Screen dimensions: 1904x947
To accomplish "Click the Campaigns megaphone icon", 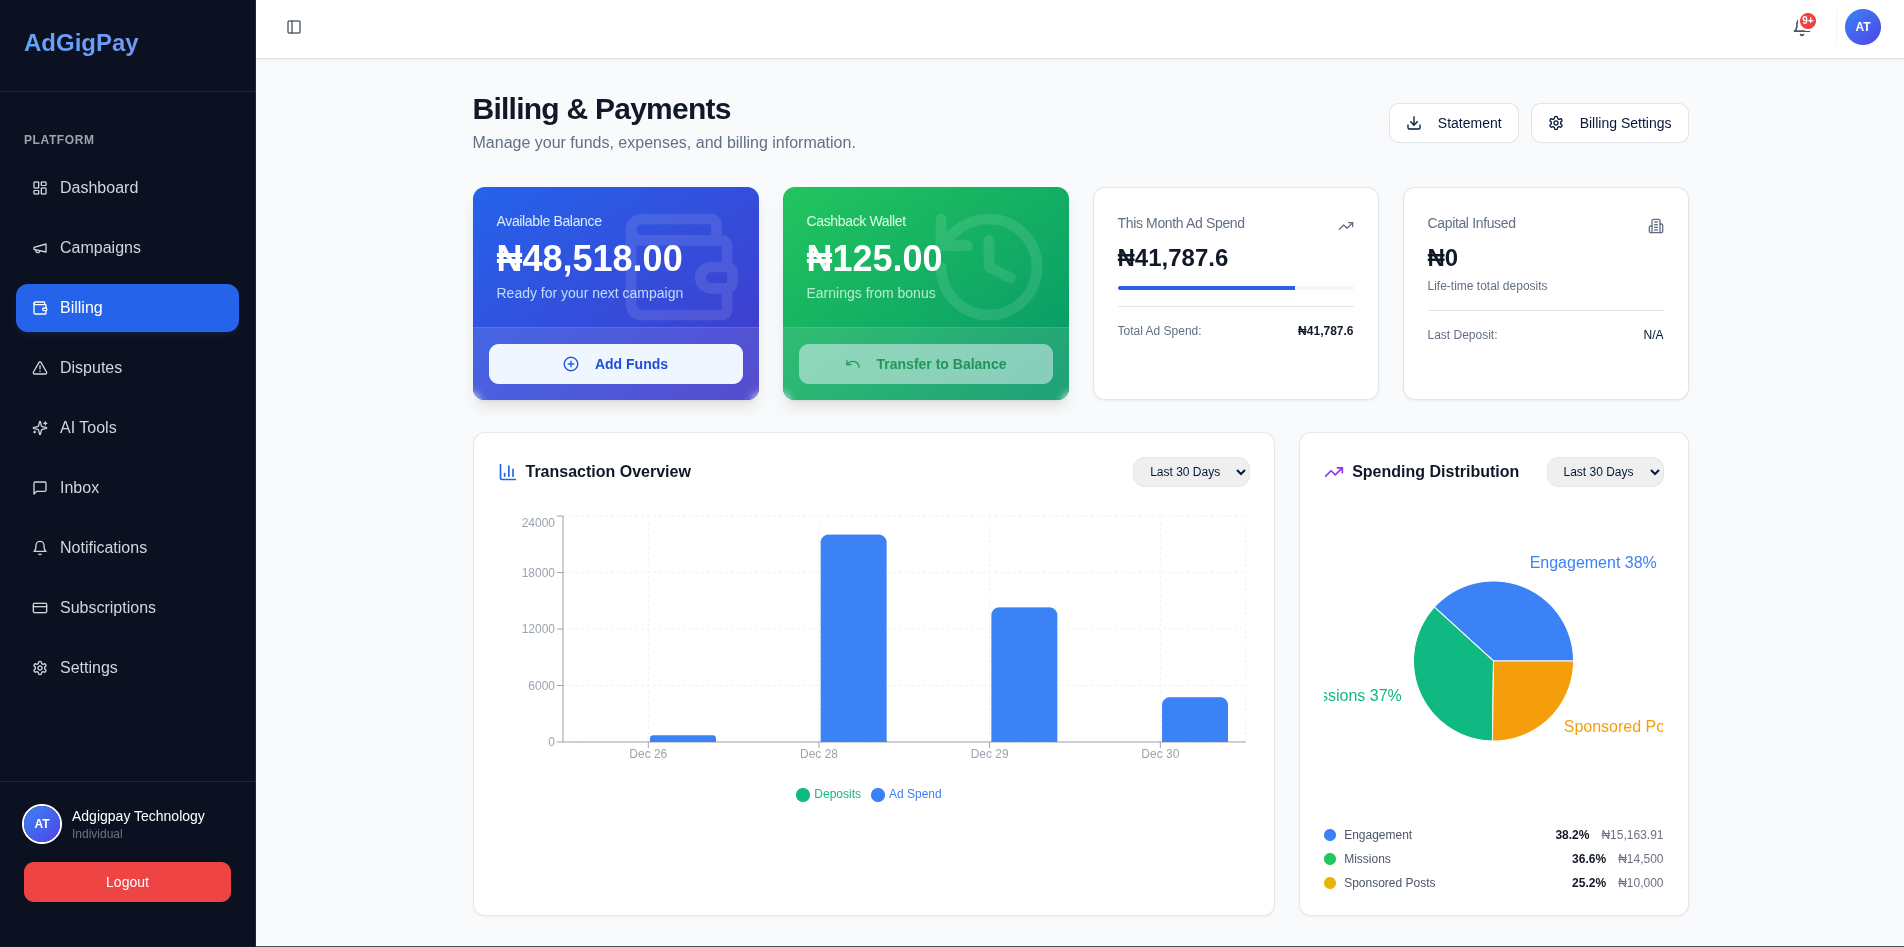I will (40, 248).
